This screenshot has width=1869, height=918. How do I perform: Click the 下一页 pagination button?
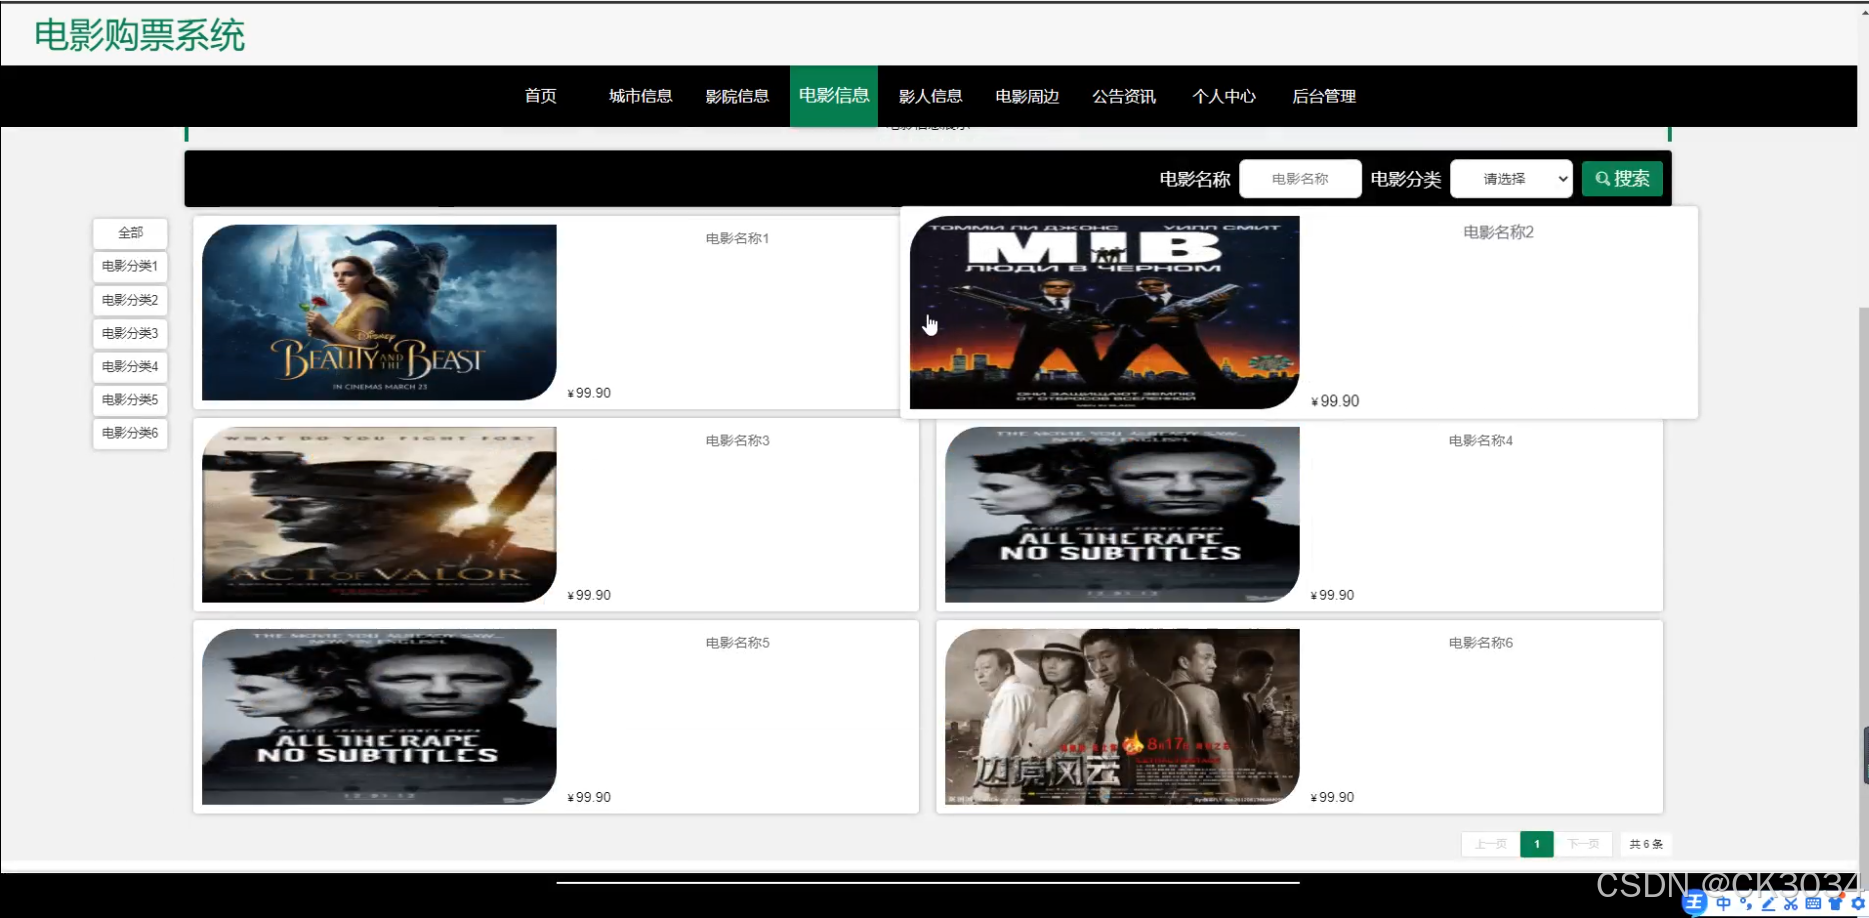click(x=1583, y=844)
